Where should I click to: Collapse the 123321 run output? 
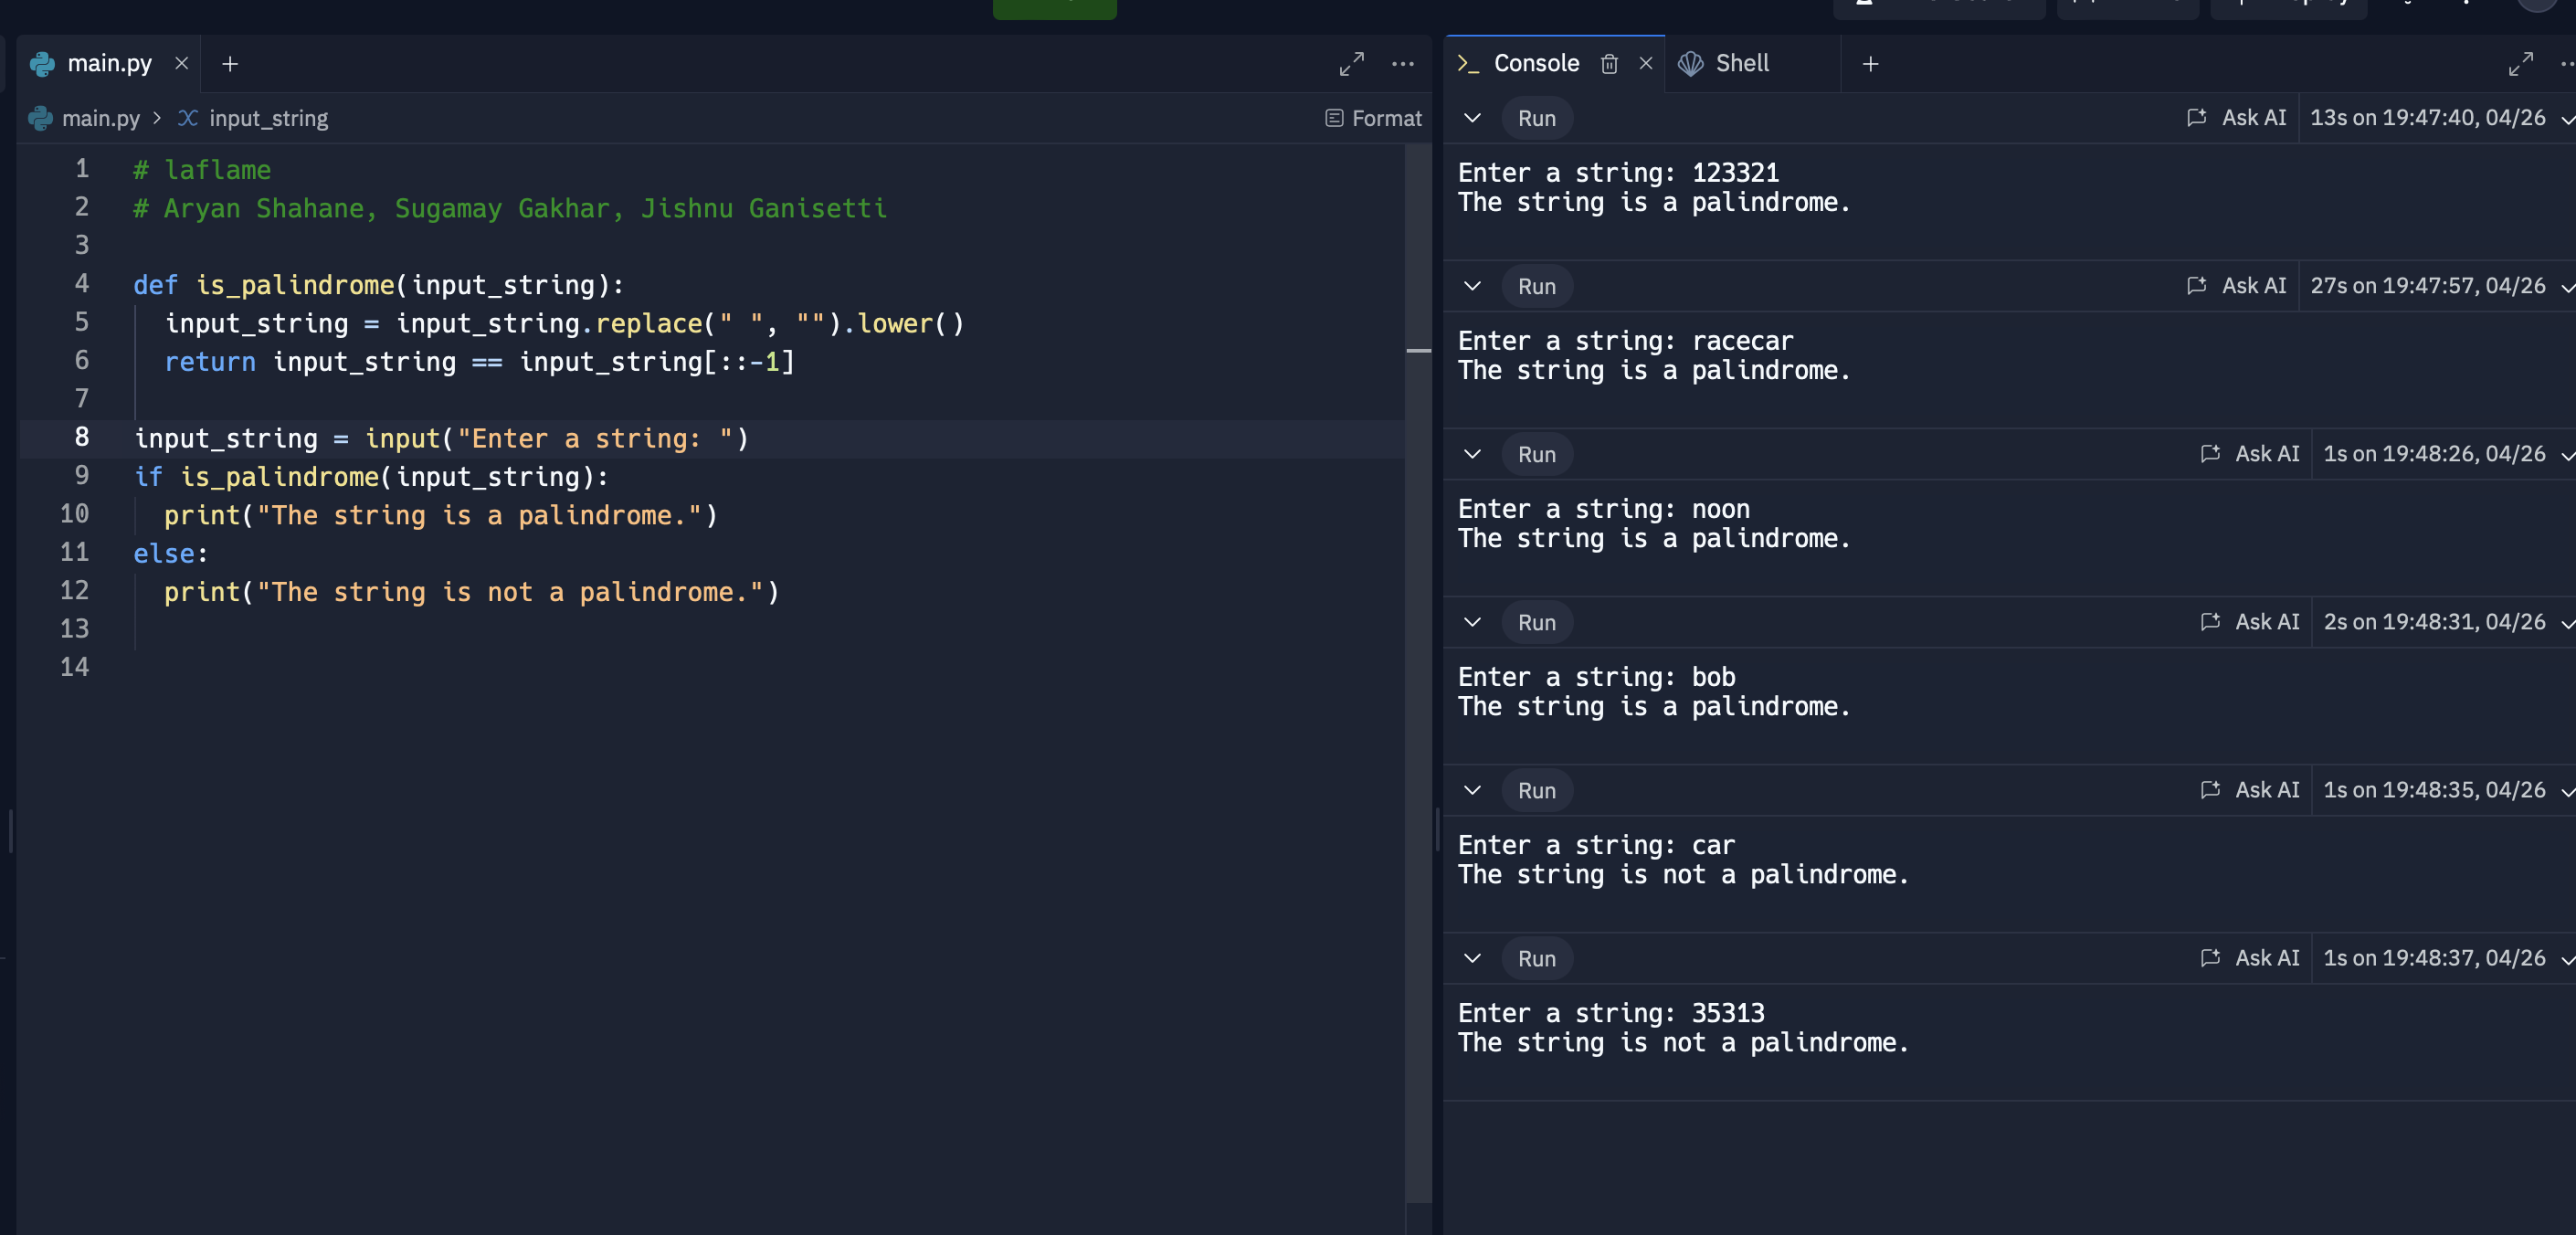click(1472, 118)
